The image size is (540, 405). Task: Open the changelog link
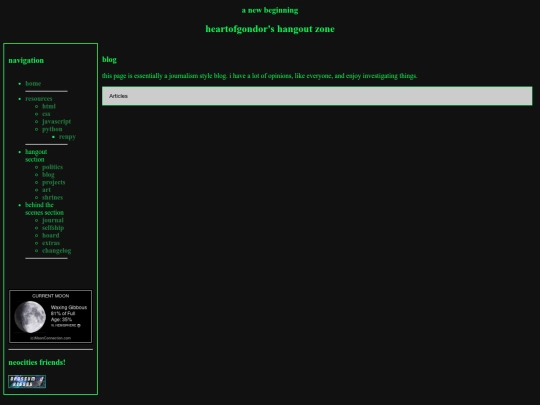coord(56,251)
